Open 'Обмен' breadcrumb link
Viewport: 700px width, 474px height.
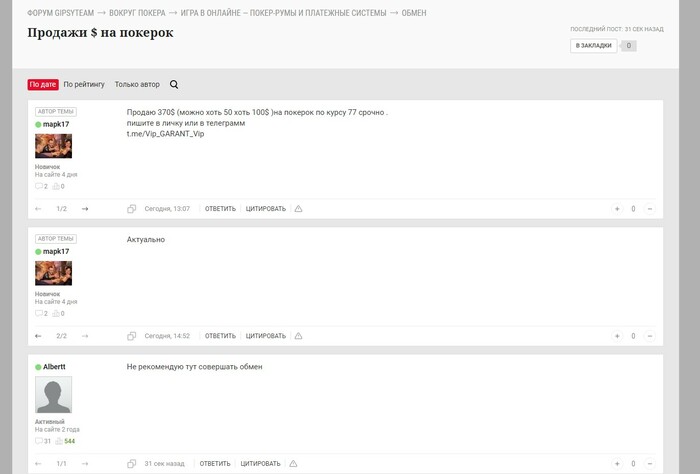pyautogui.click(x=414, y=13)
